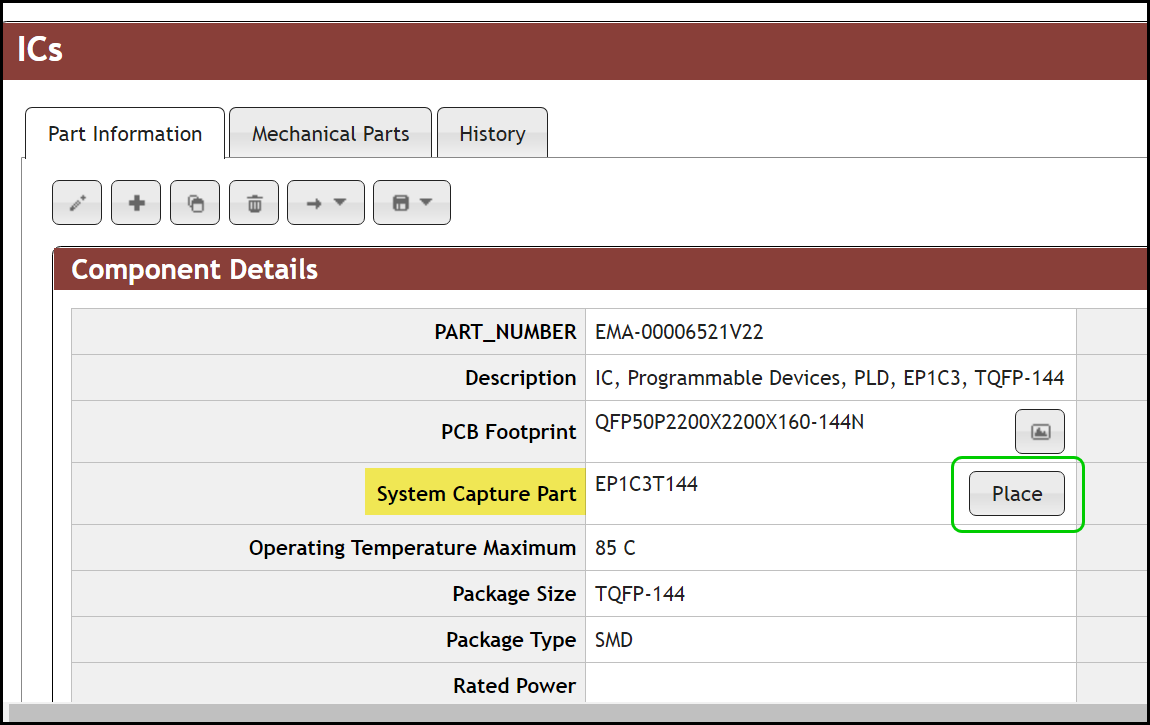Select the Part Information tab
The height and width of the screenshot is (725, 1150).
pyautogui.click(x=125, y=134)
